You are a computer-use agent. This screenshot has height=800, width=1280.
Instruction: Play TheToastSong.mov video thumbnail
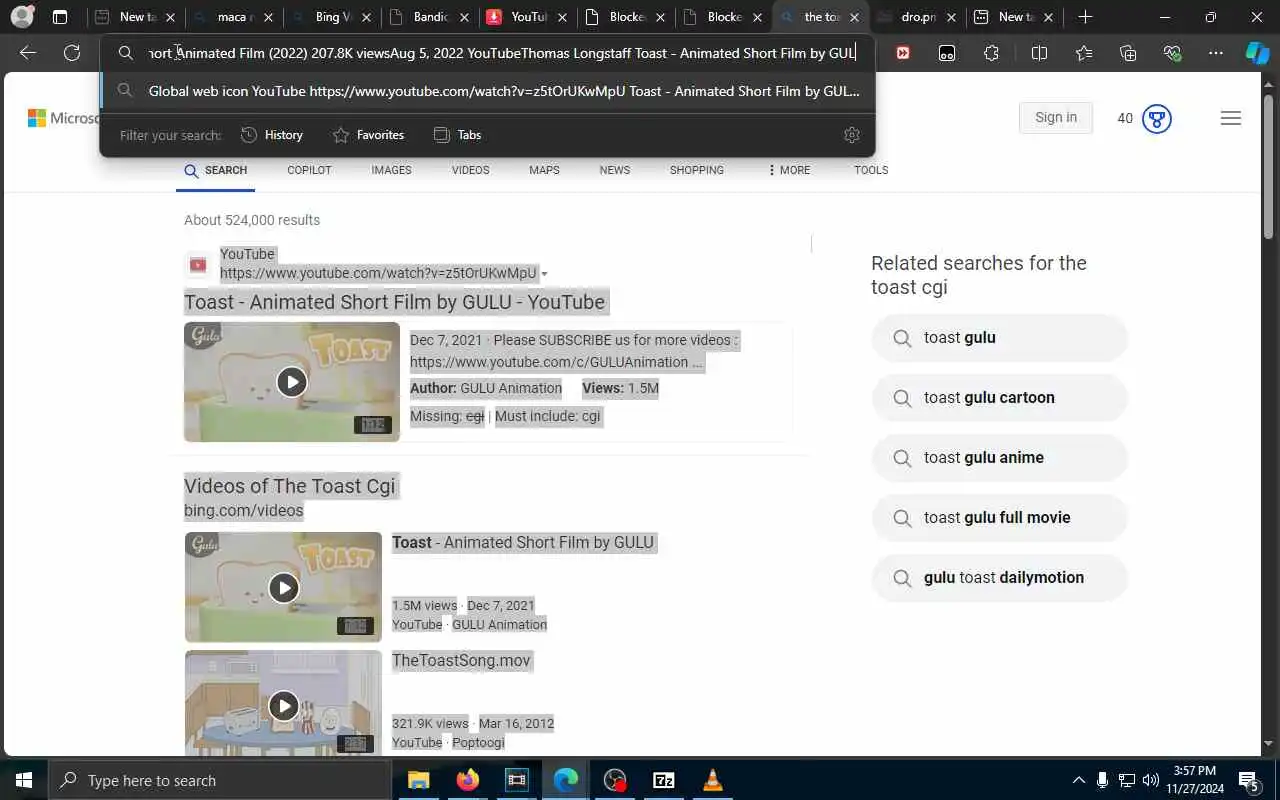[283, 703]
